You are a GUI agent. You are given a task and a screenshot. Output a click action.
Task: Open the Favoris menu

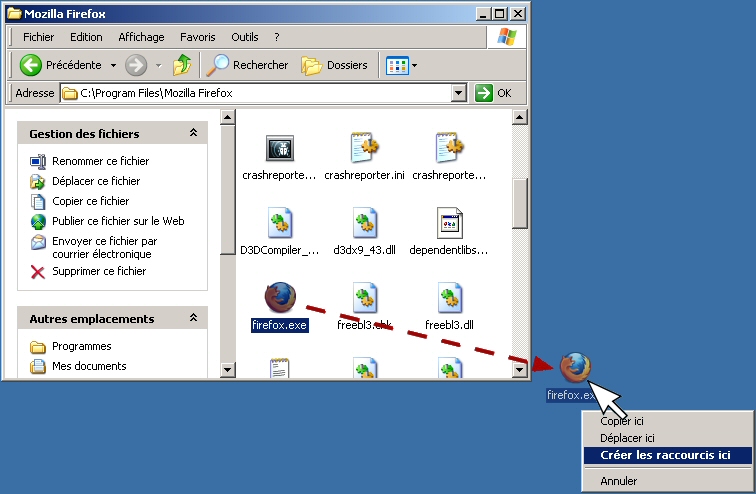198,37
